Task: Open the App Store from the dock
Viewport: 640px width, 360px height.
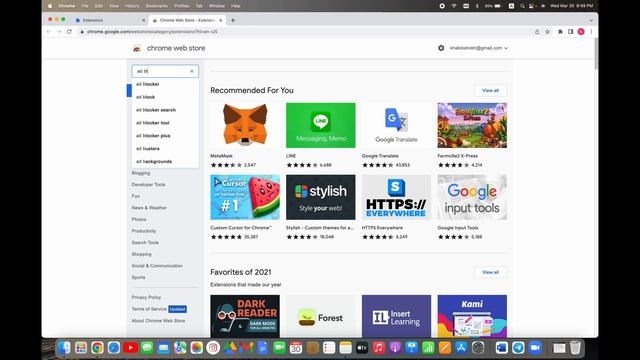Action: [461, 347]
